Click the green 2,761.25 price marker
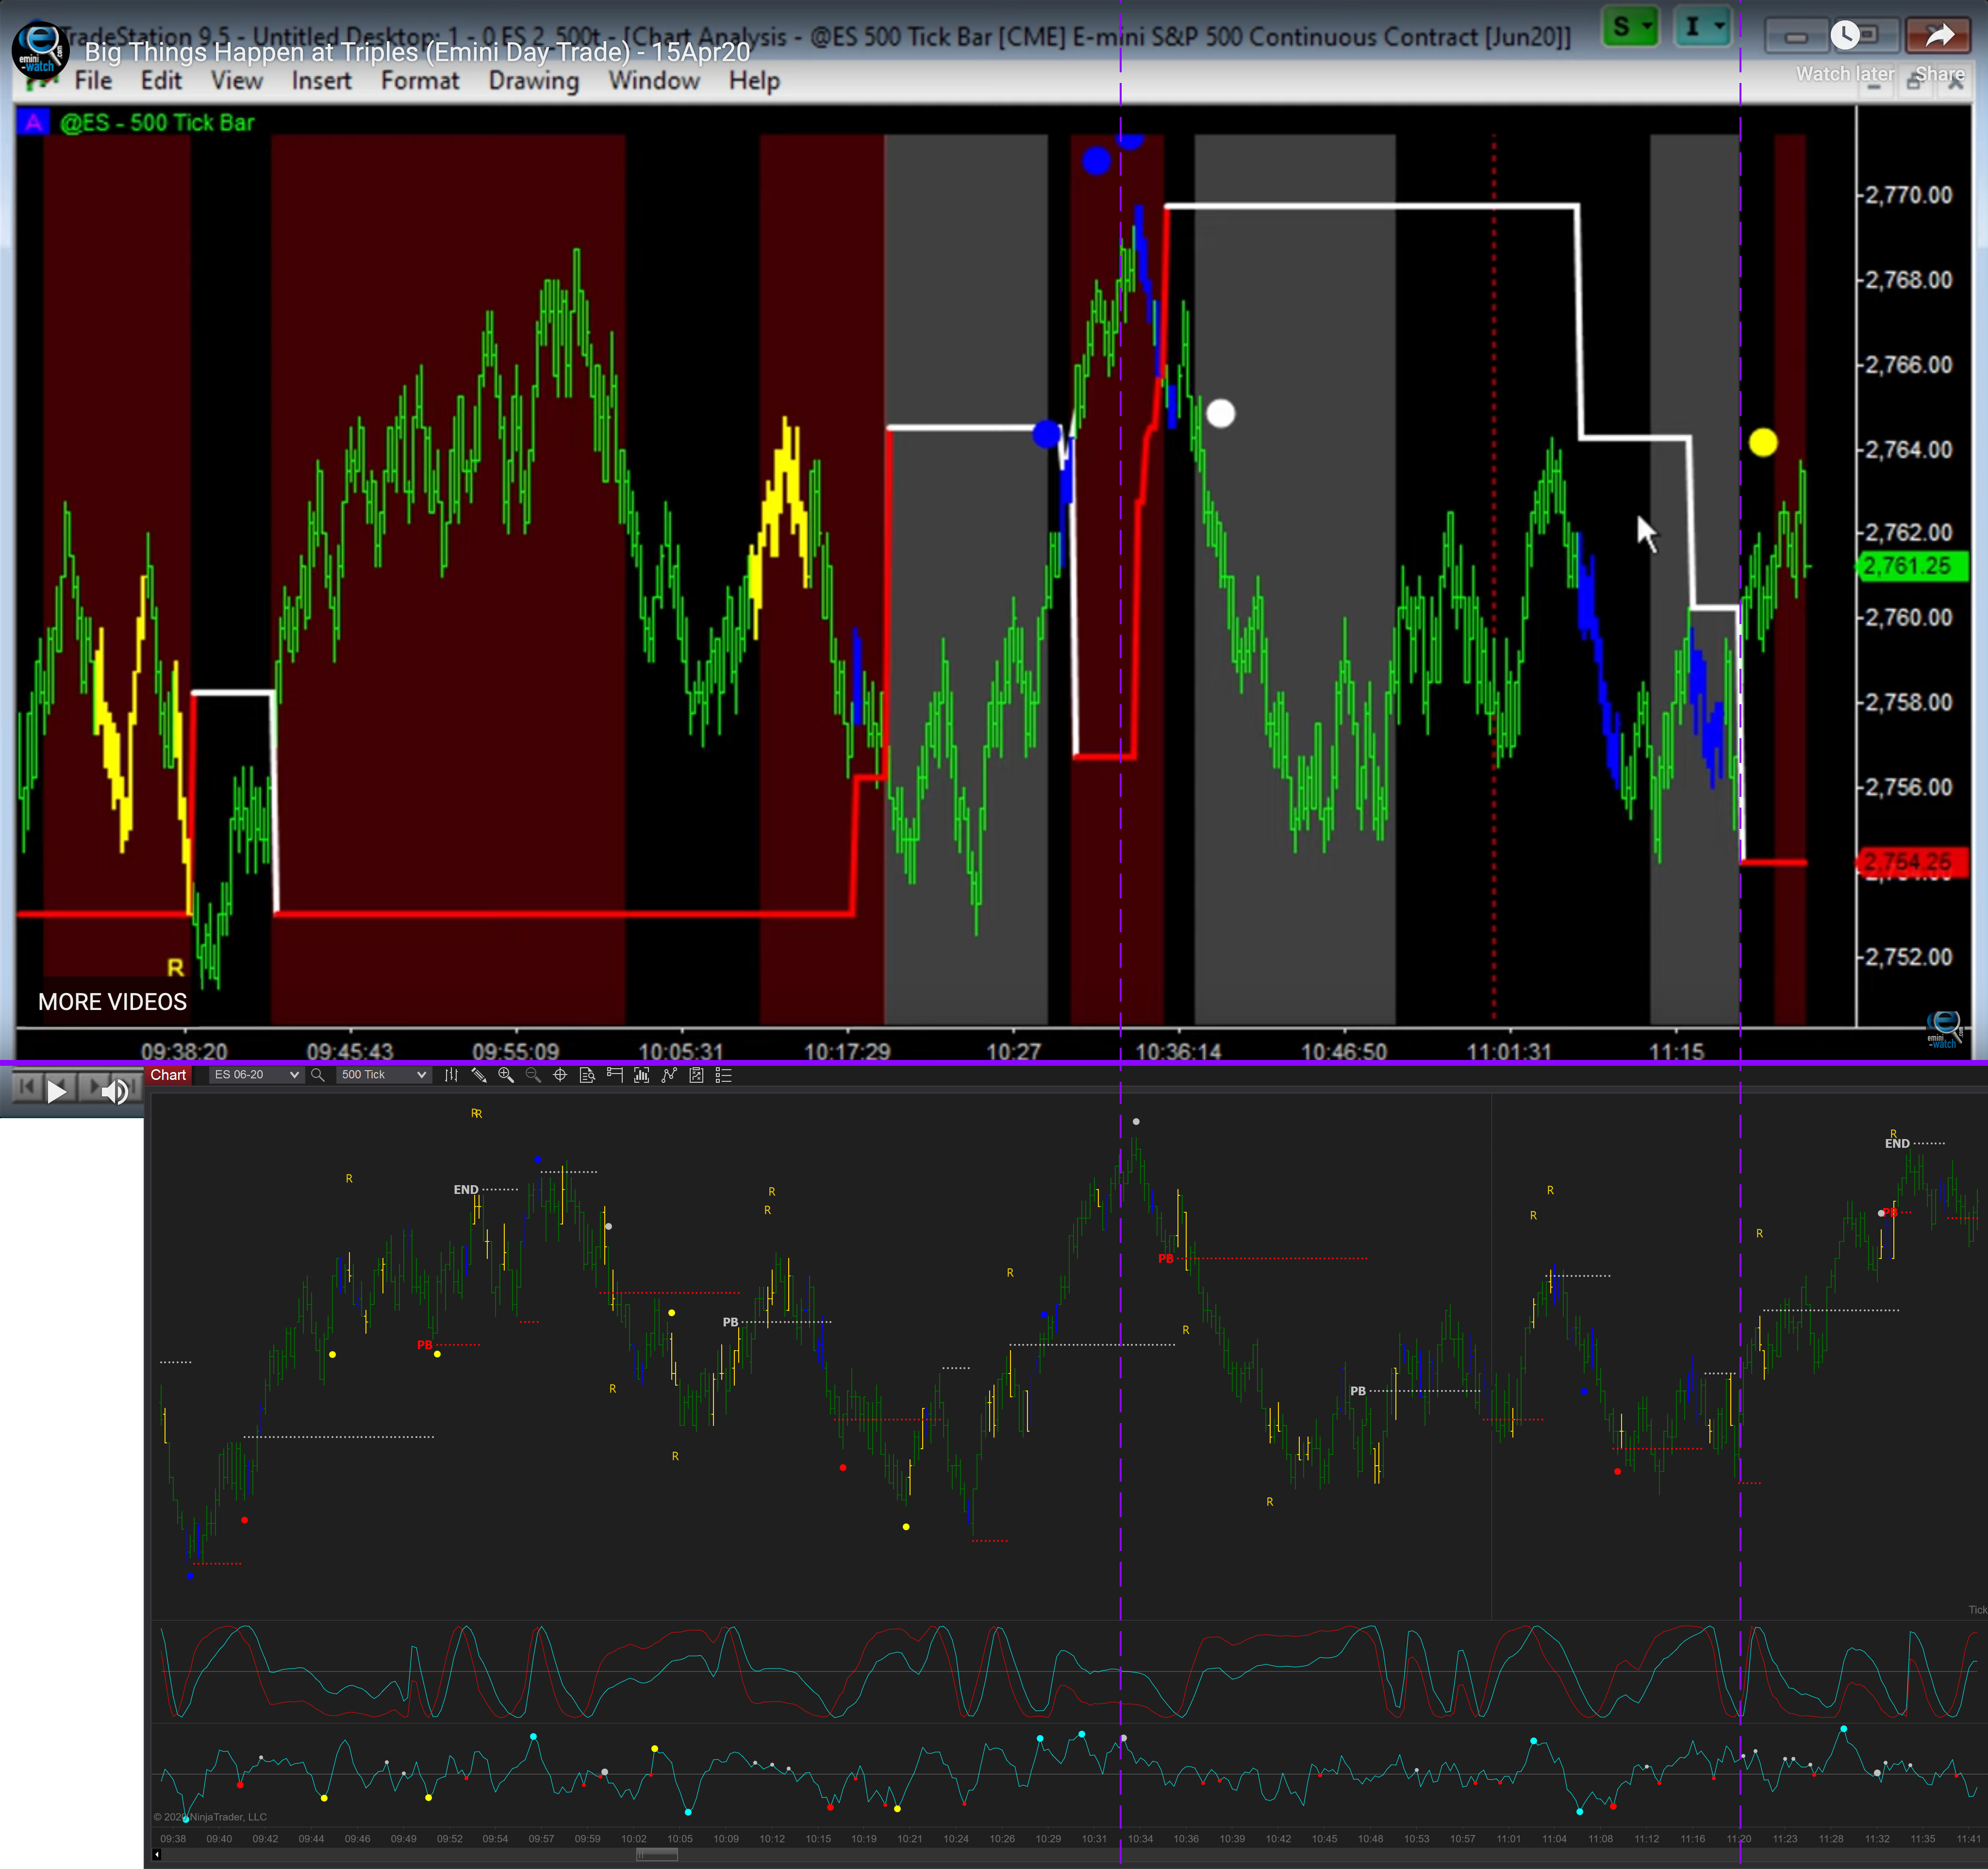1988x1869 pixels. coord(1911,566)
